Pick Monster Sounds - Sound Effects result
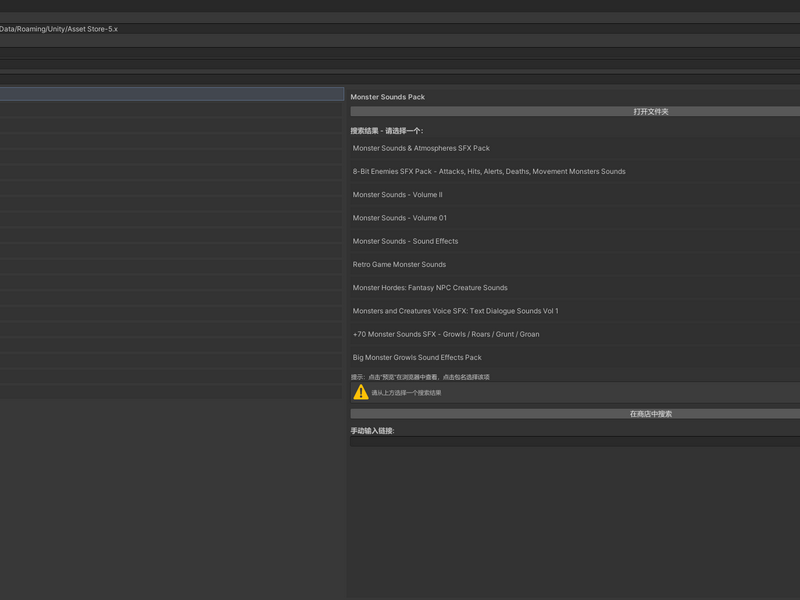Viewport: 800px width, 600px height. (405, 241)
